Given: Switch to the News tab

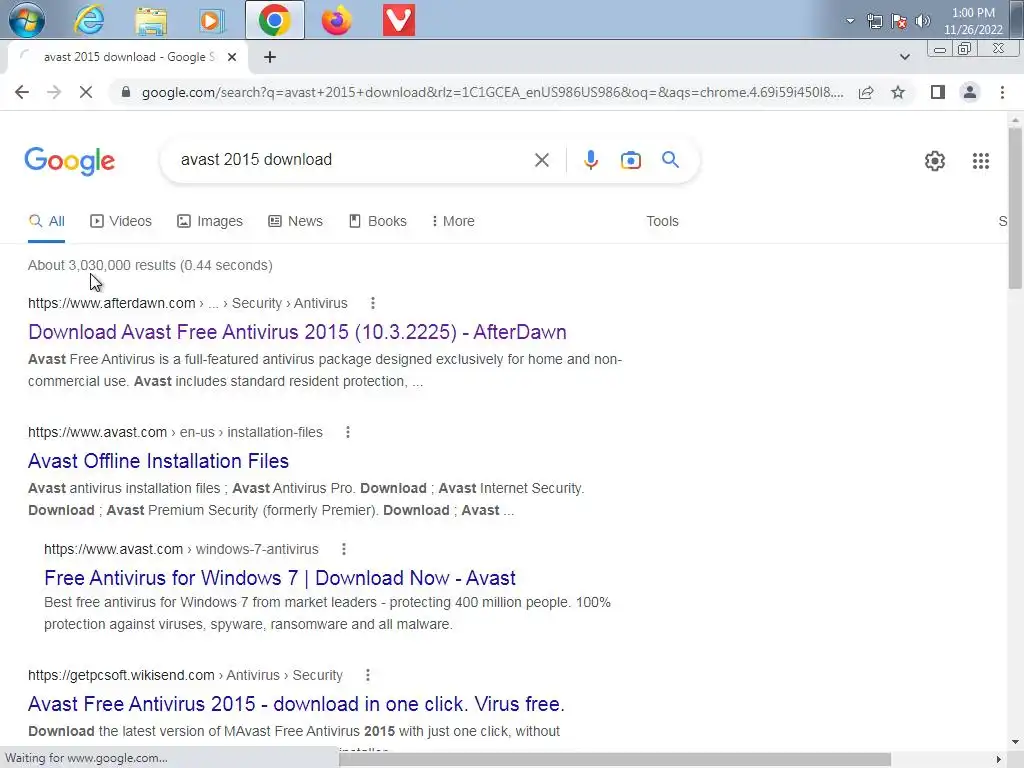Looking at the screenshot, I should [x=295, y=221].
